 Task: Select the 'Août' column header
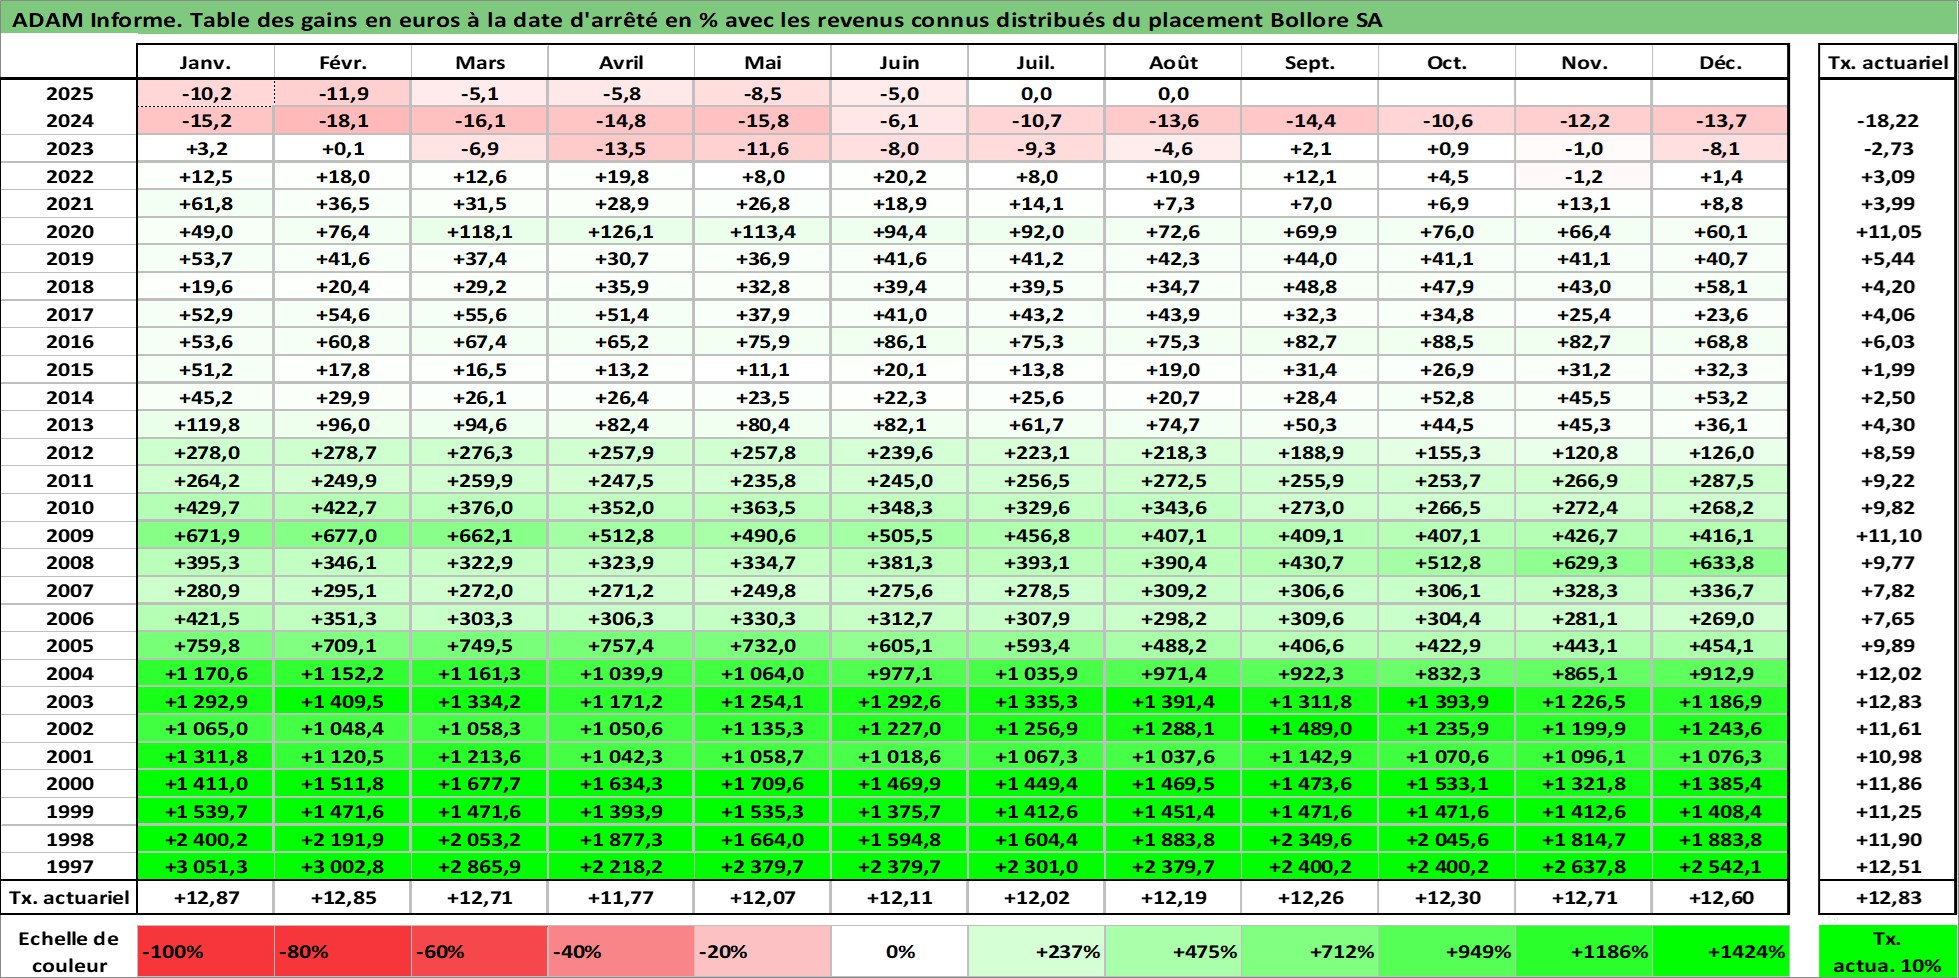[x=1173, y=62]
